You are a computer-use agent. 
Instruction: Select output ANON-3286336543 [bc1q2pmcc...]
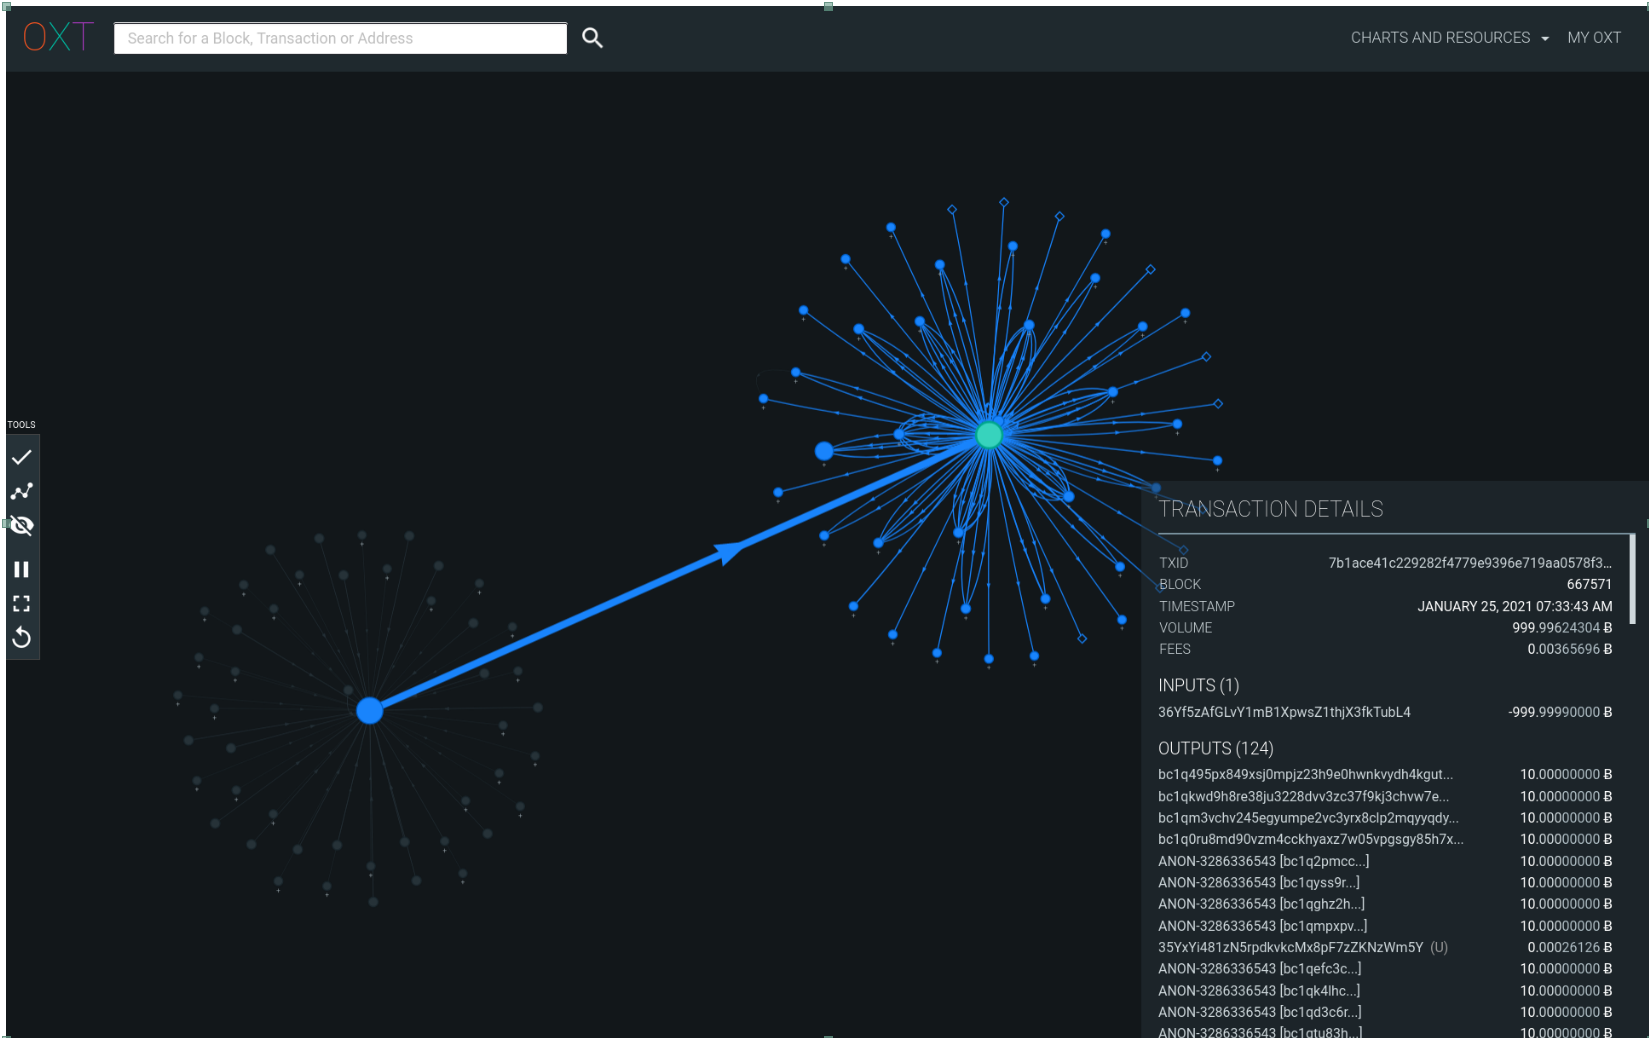[x=1263, y=861]
